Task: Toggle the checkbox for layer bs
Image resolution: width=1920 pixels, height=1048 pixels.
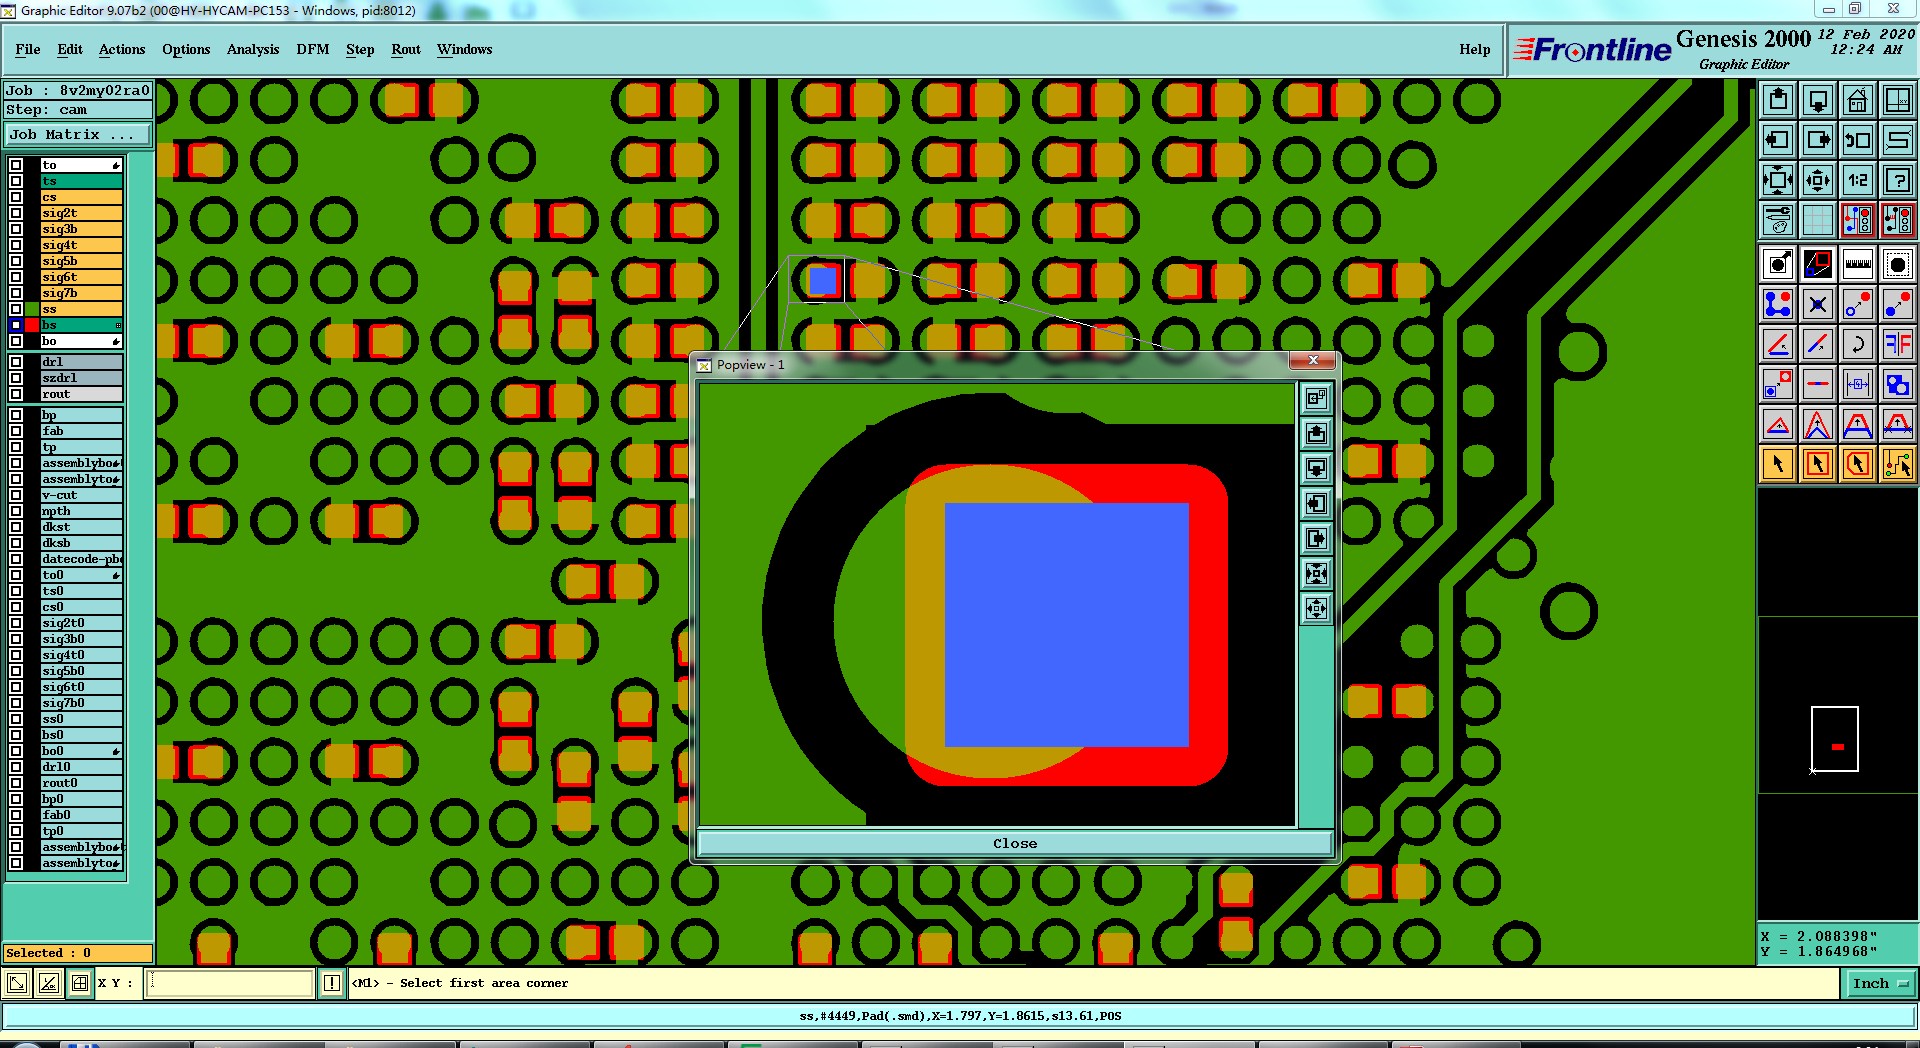Action: (x=16, y=325)
